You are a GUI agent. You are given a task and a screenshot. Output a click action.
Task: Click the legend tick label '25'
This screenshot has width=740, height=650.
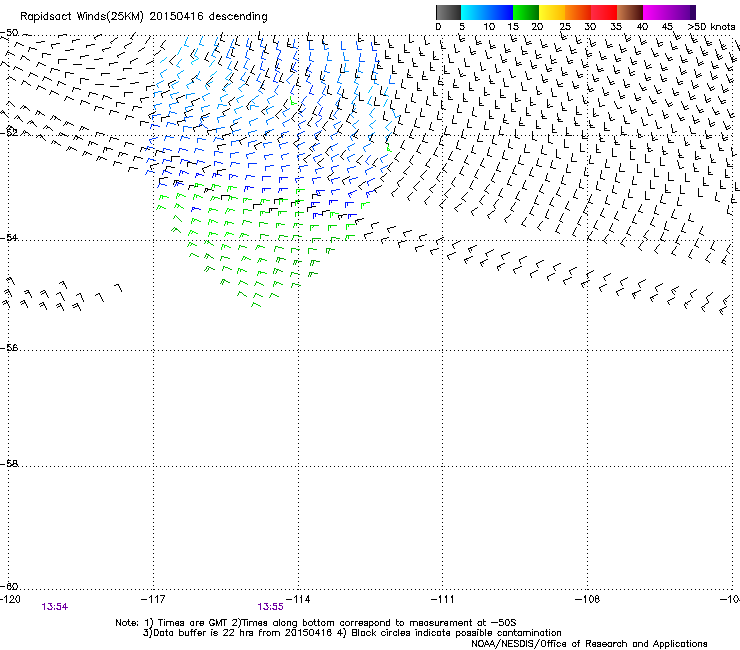pos(565,27)
